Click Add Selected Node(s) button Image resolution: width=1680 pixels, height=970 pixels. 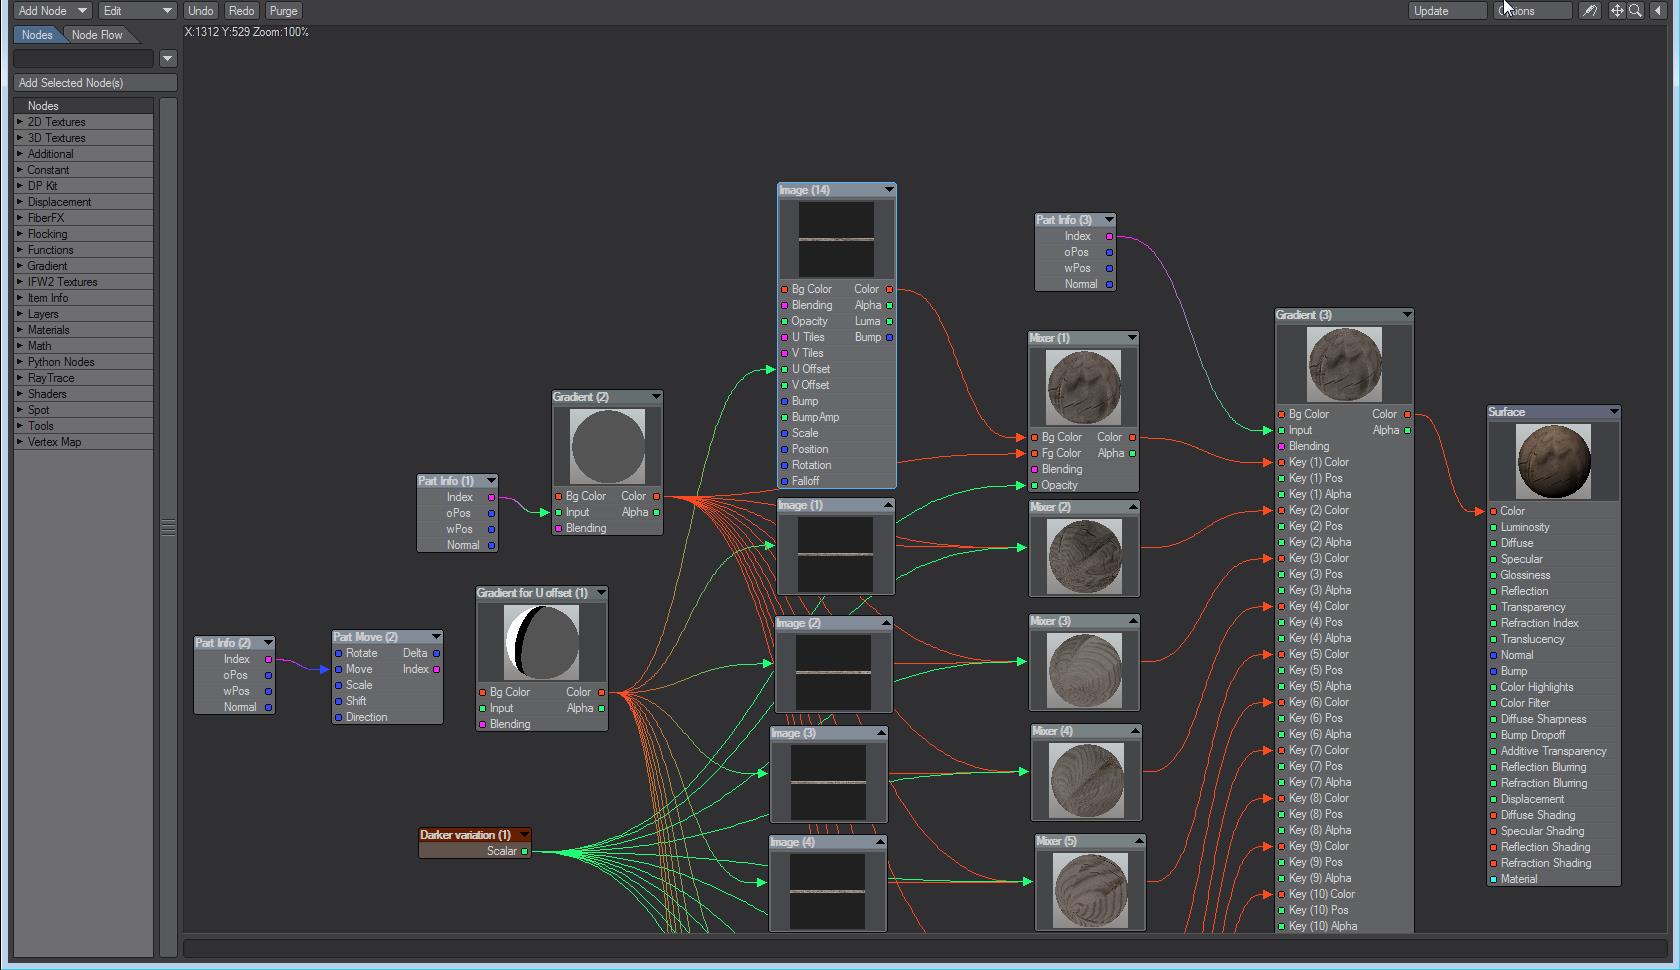pos(95,83)
